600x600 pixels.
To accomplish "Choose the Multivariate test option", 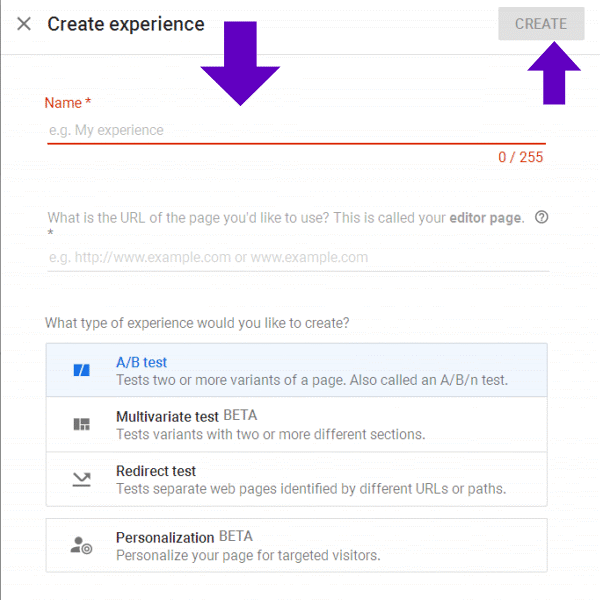I will [296, 425].
